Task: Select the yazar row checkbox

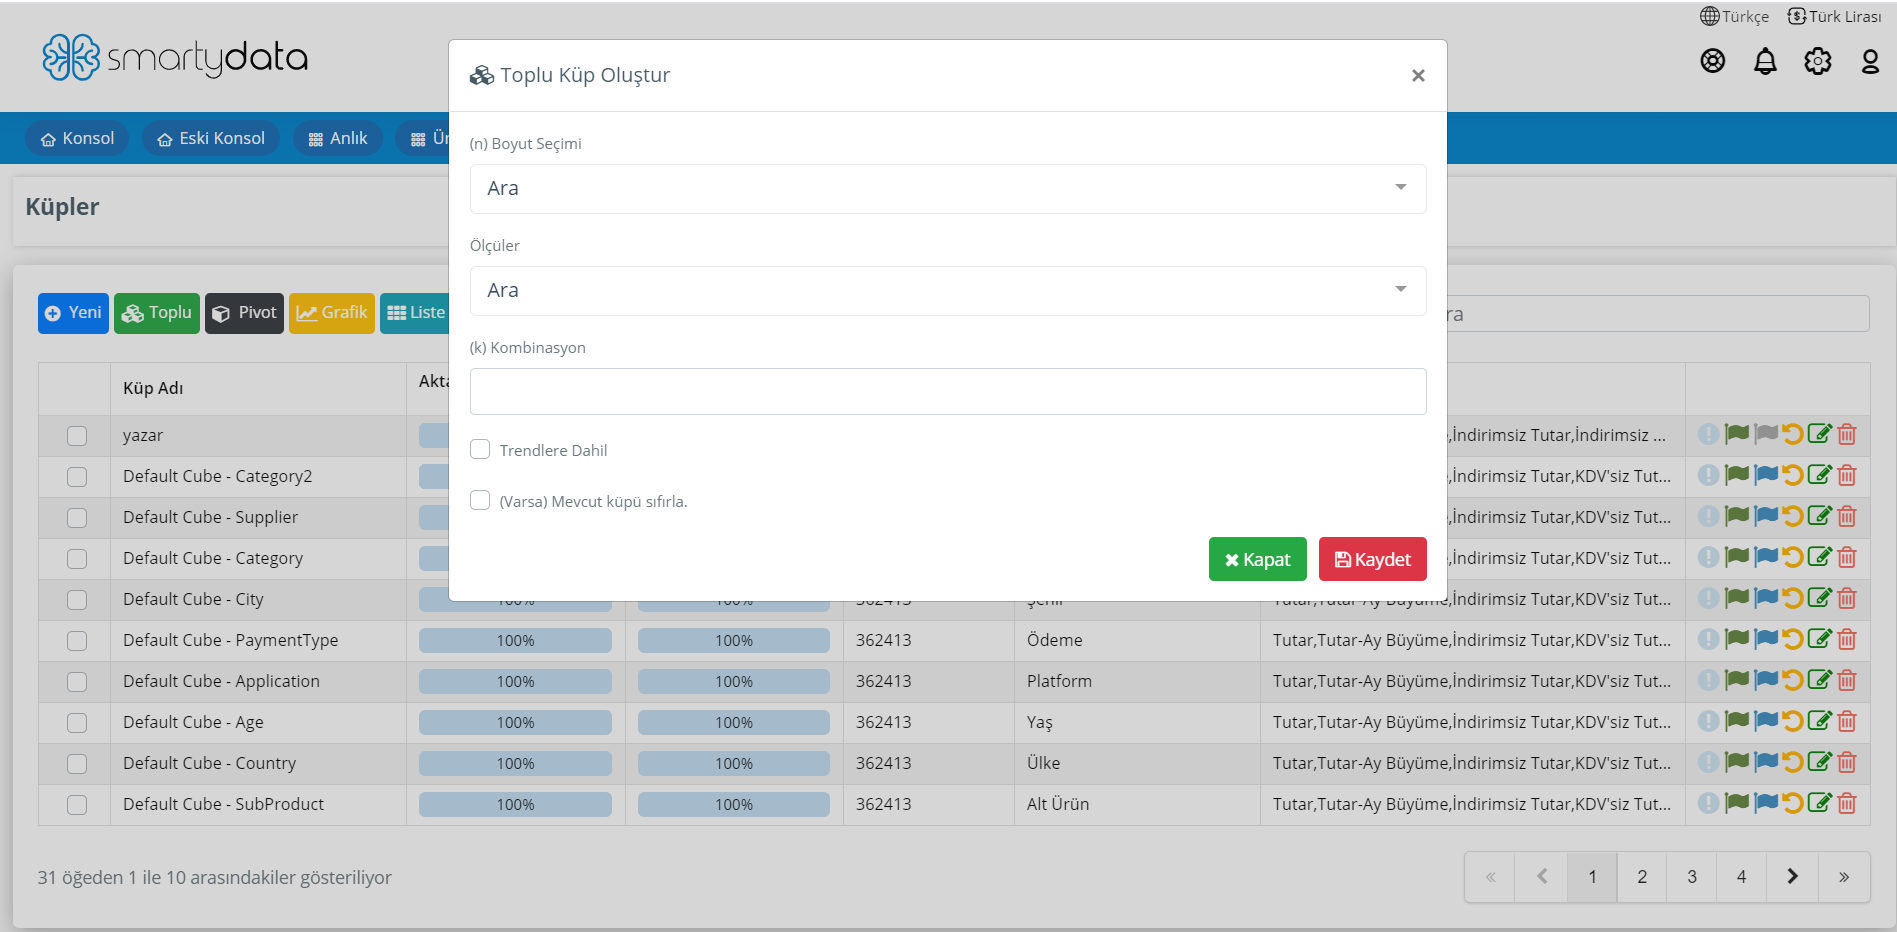Action: pos(77,436)
